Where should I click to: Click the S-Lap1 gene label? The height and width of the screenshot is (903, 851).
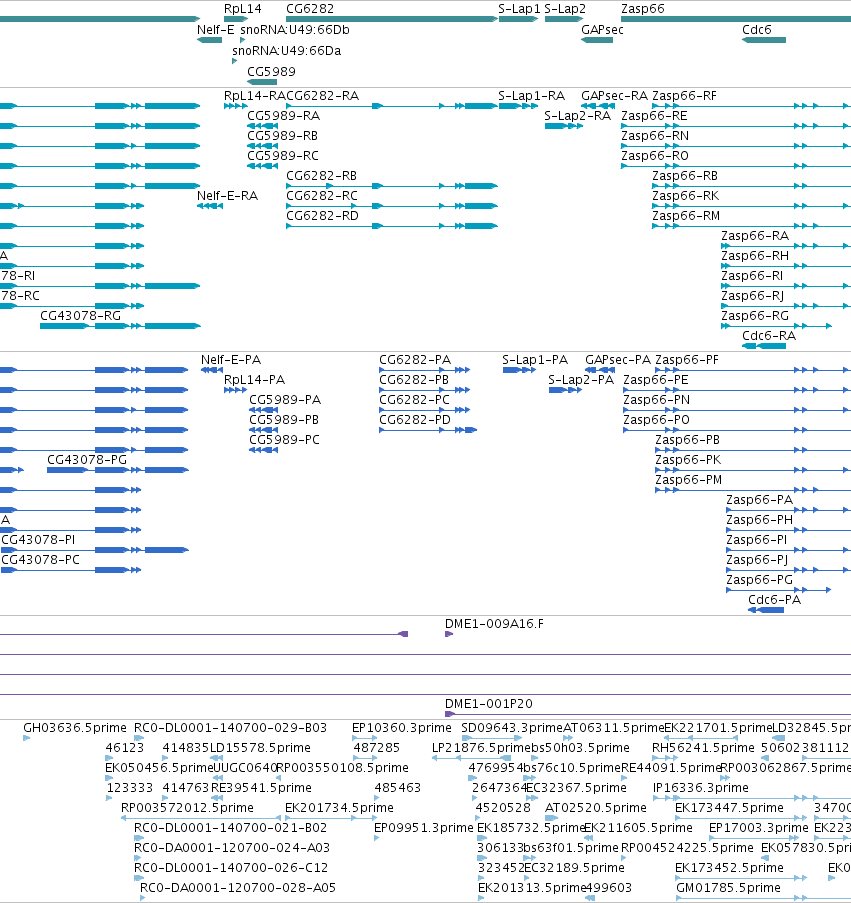pos(519,9)
